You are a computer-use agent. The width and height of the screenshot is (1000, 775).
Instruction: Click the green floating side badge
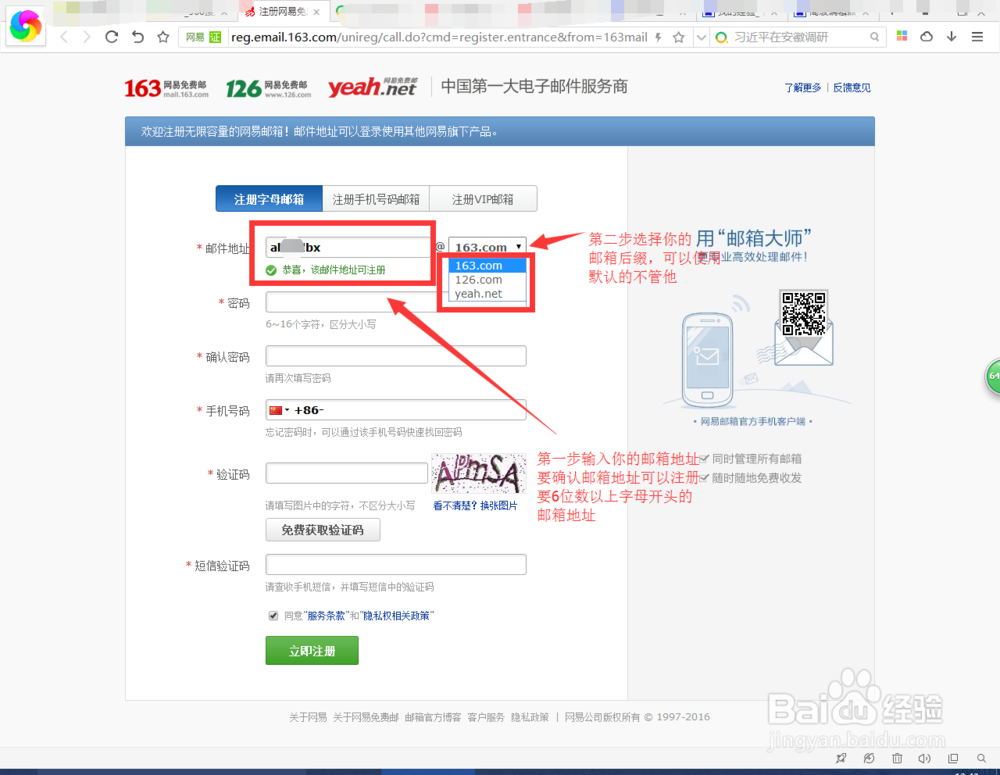point(992,376)
